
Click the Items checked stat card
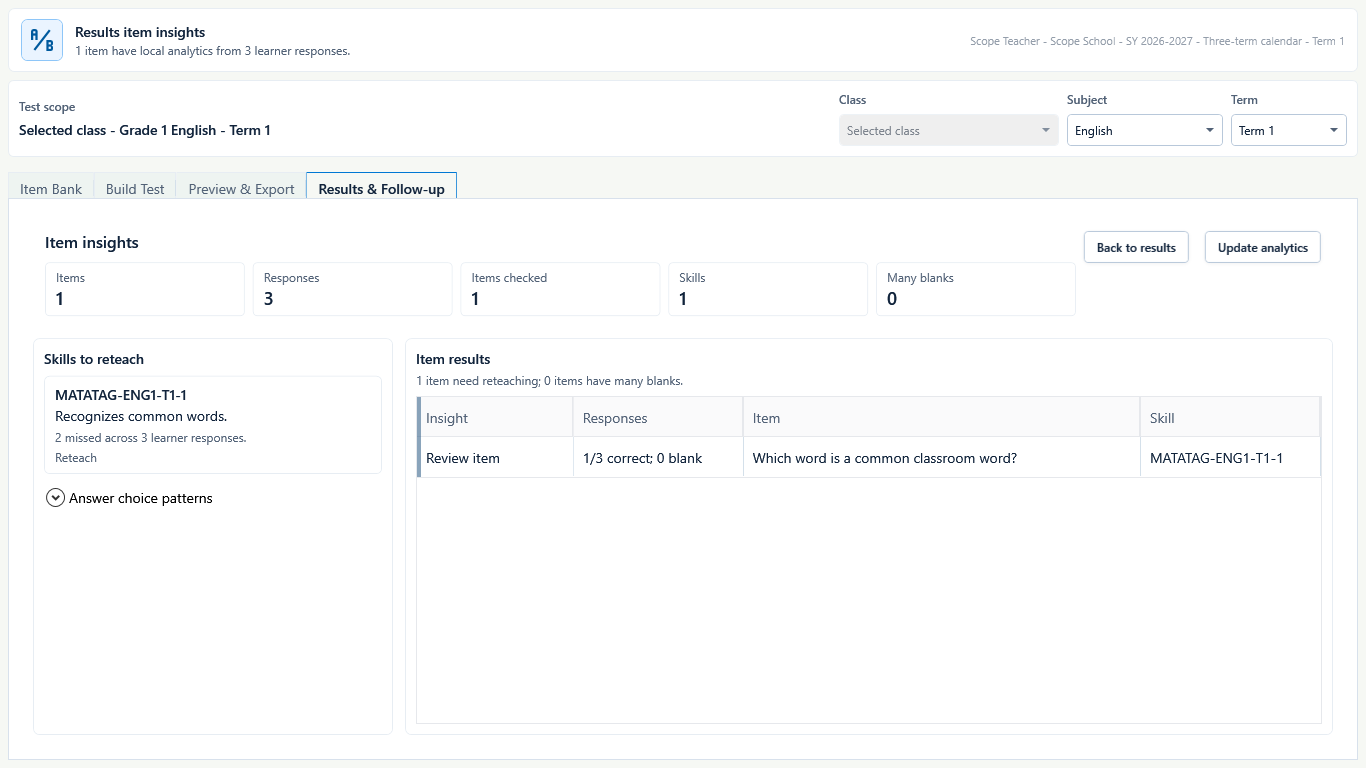pos(560,289)
